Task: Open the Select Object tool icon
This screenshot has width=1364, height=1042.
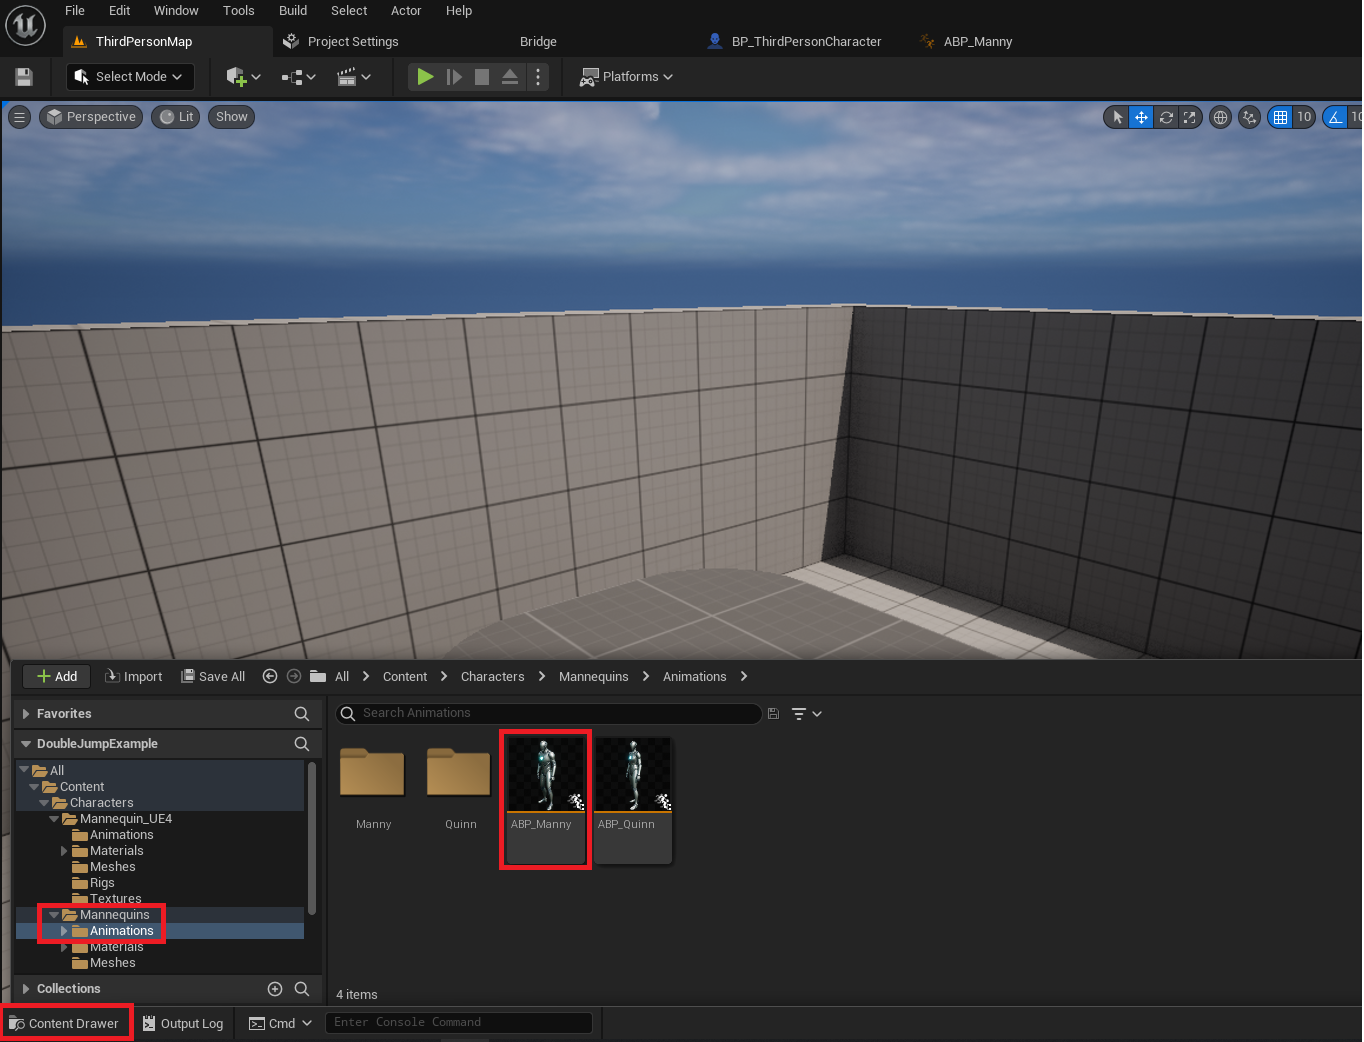Action: 1116,117
